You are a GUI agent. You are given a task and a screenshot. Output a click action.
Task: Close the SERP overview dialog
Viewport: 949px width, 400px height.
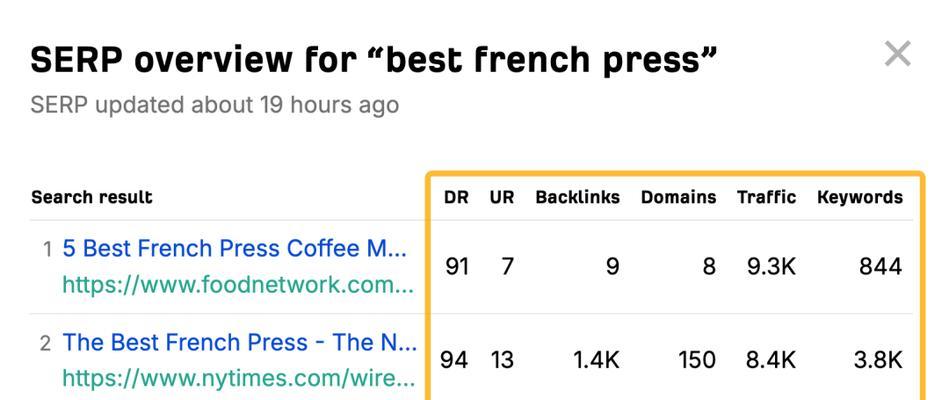click(x=898, y=54)
